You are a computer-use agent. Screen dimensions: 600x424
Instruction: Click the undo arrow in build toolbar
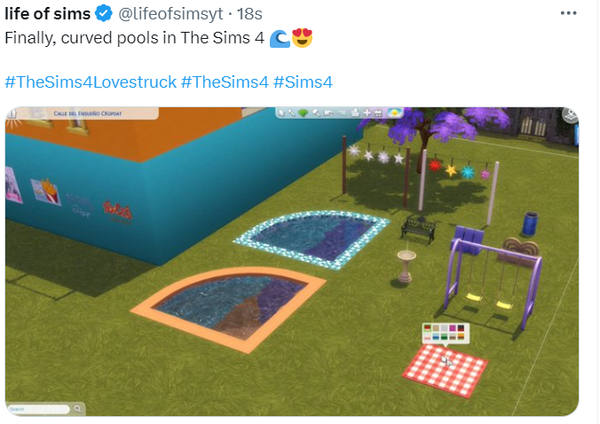click(x=328, y=113)
